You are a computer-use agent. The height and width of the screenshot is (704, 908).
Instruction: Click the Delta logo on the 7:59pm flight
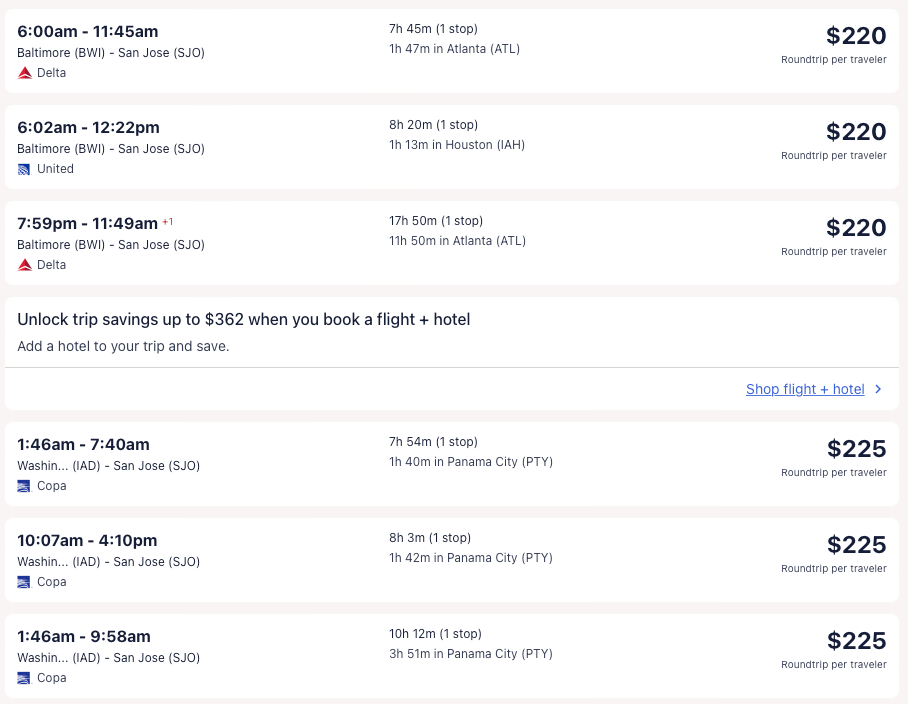tap(25, 265)
